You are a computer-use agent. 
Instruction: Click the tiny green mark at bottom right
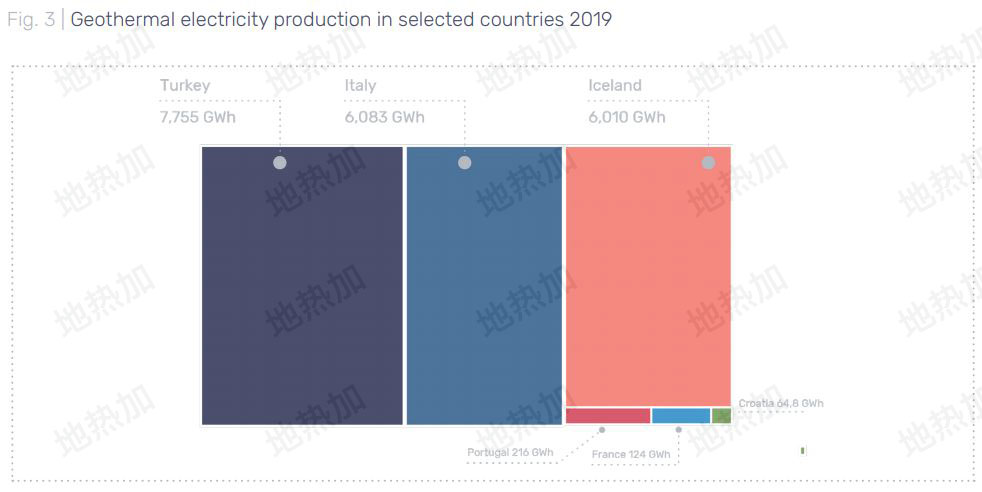pyautogui.click(x=803, y=451)
